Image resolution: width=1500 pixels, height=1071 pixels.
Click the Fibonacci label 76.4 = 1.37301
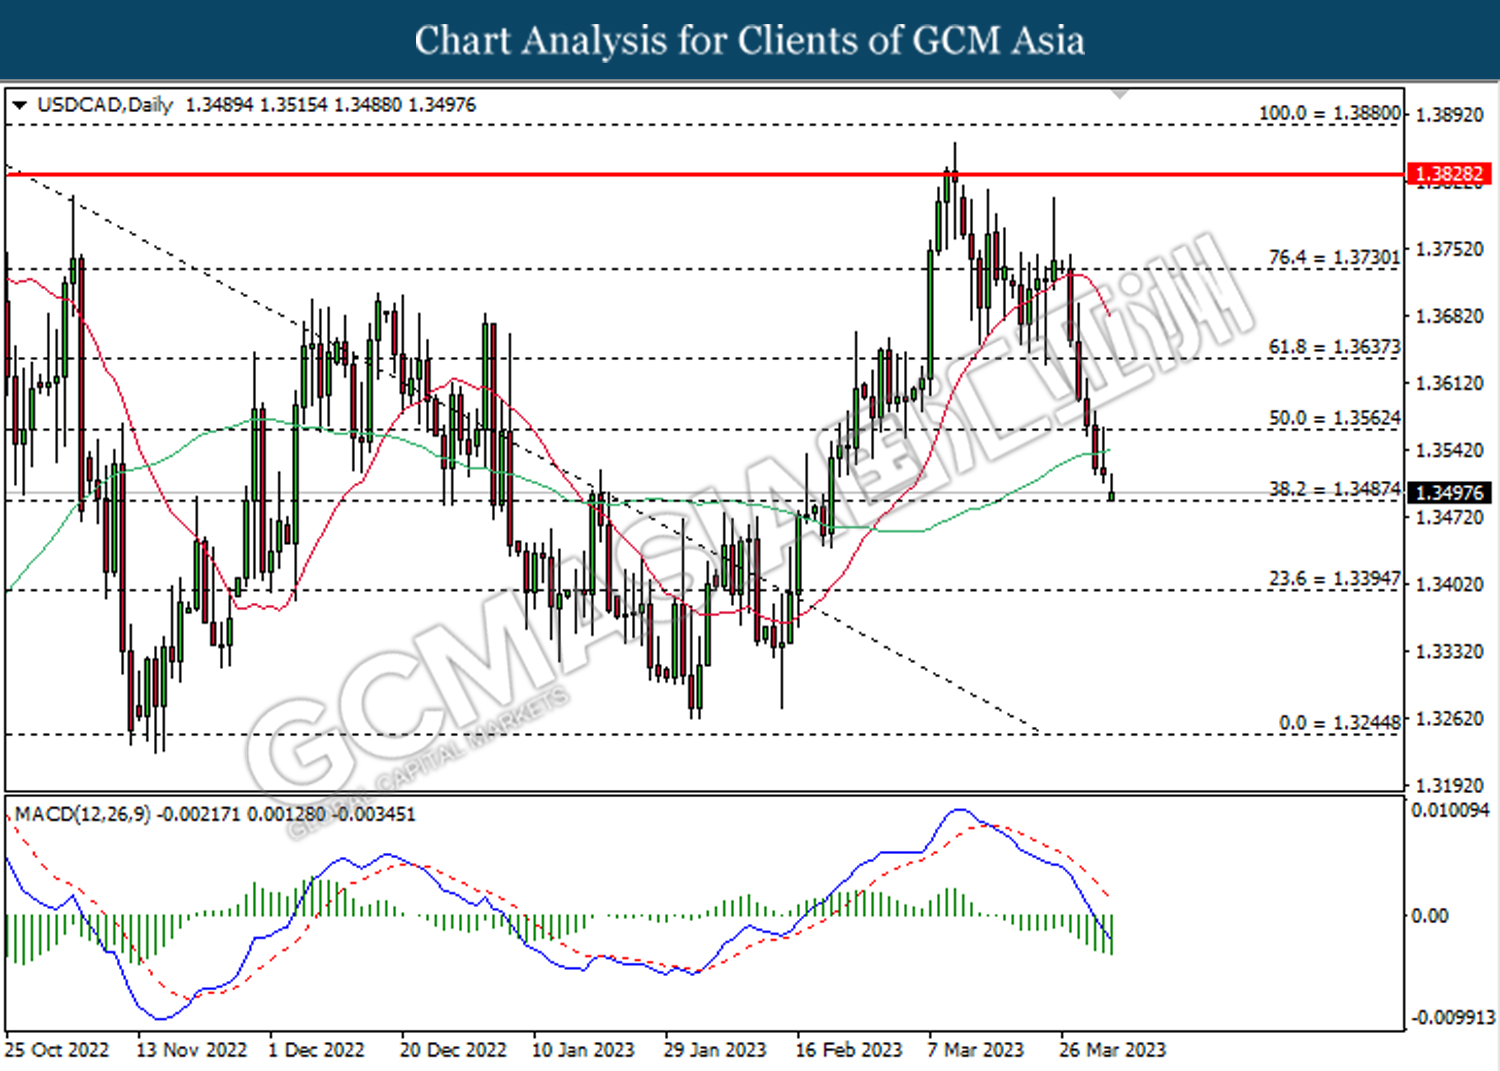coord(1334,257)
